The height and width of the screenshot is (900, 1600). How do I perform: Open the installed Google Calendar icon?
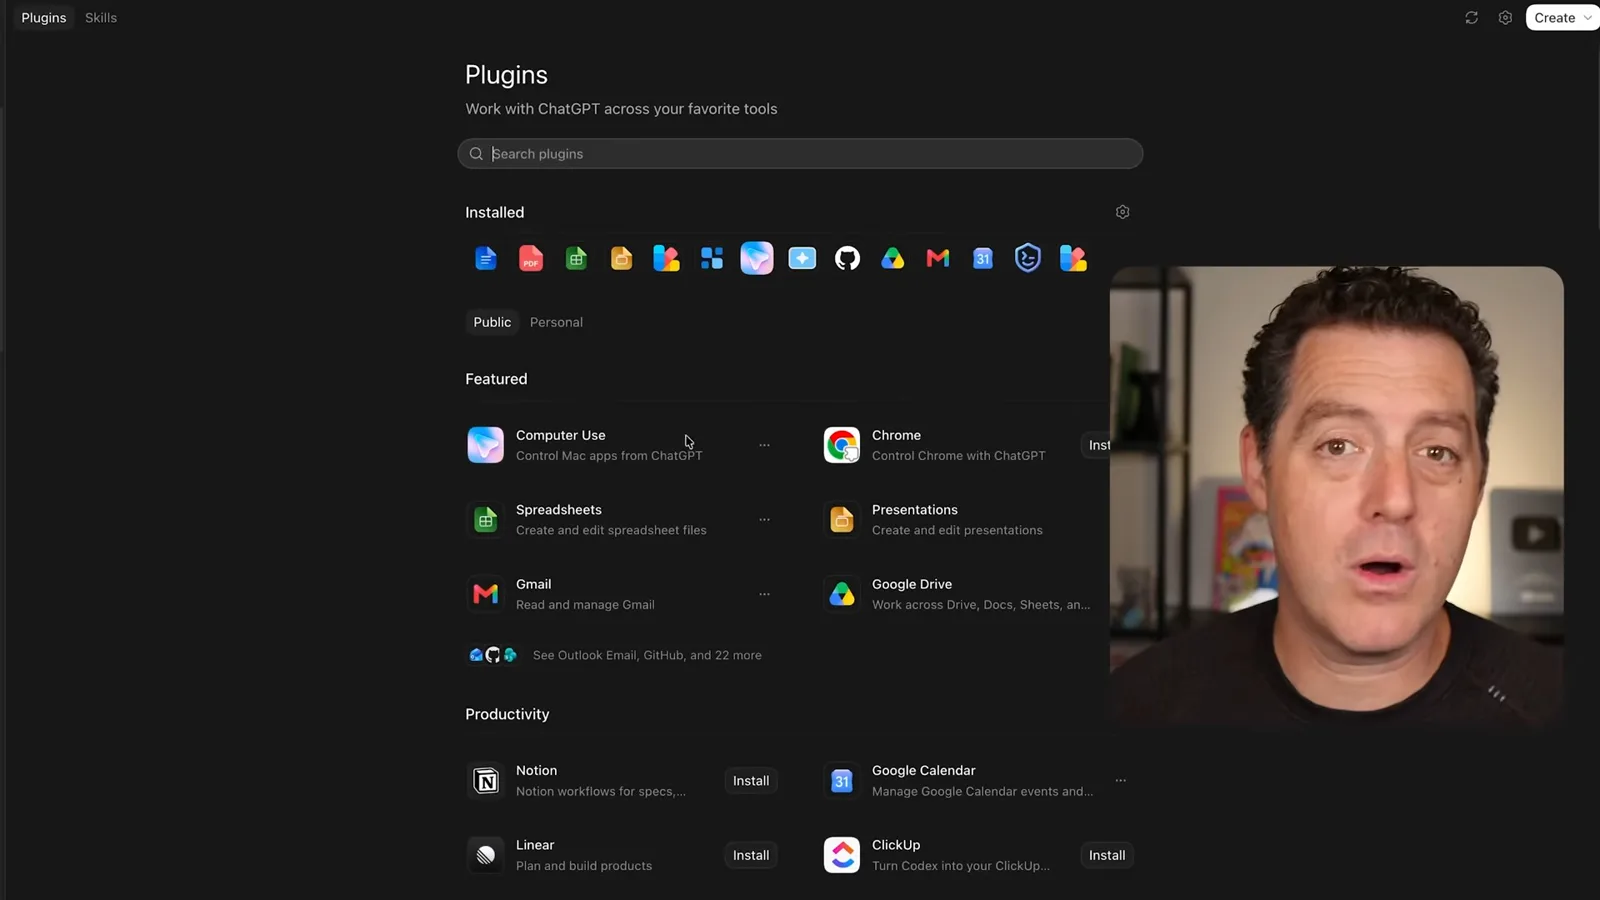[x=983, y=259]
